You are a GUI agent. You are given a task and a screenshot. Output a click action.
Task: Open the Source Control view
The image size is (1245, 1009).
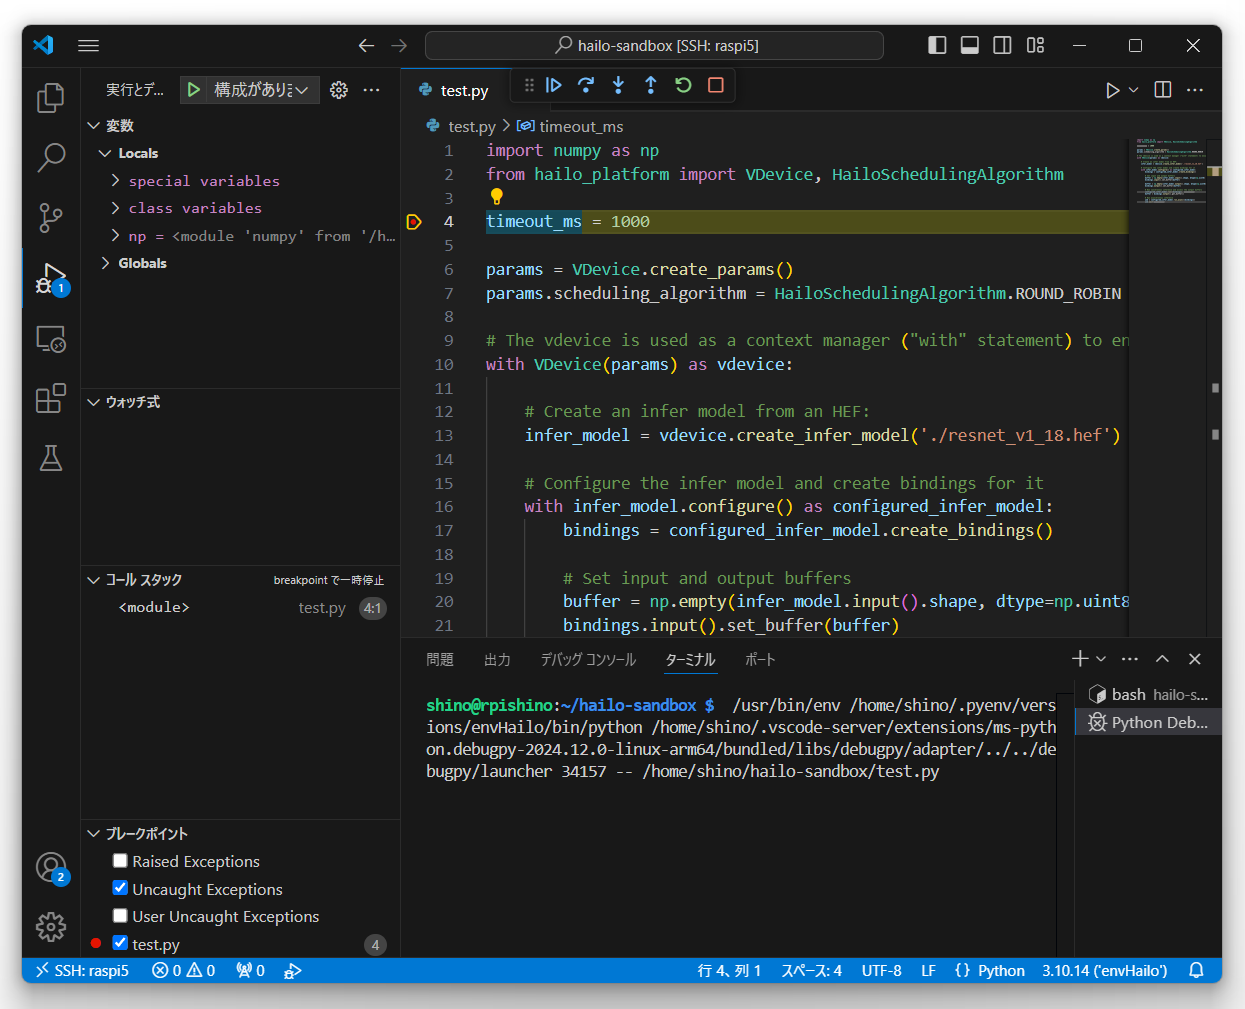50,218
